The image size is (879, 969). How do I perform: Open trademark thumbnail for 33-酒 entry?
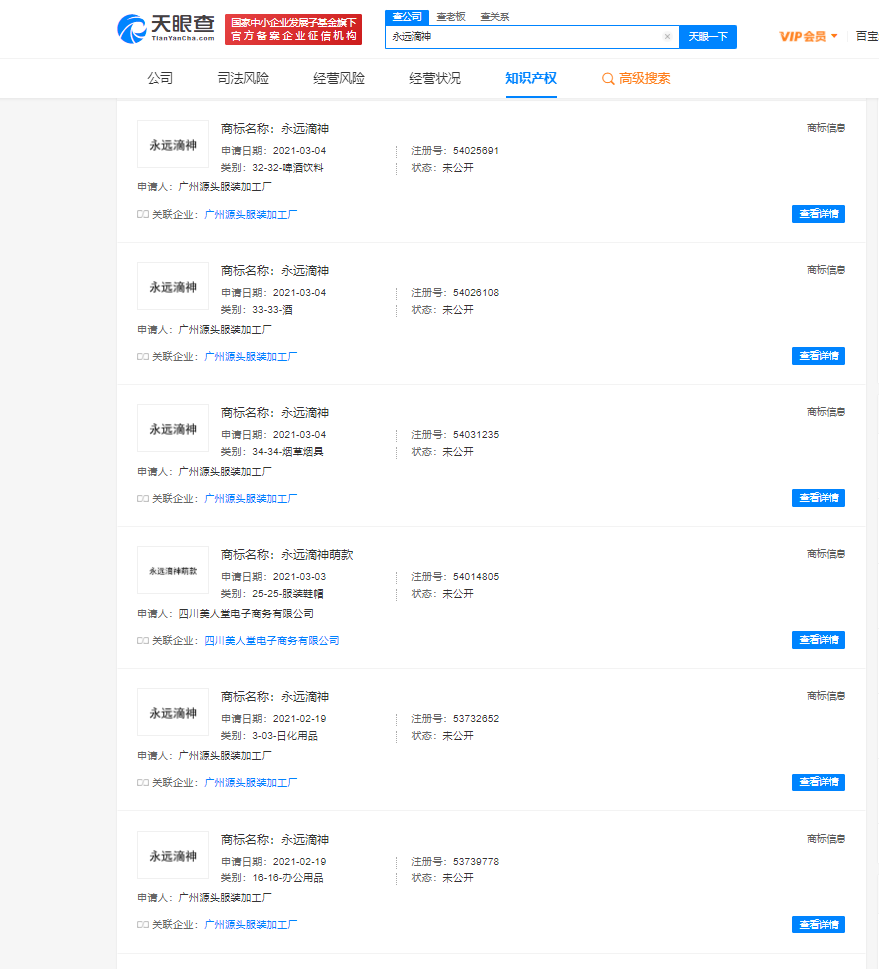pos(173,286)
